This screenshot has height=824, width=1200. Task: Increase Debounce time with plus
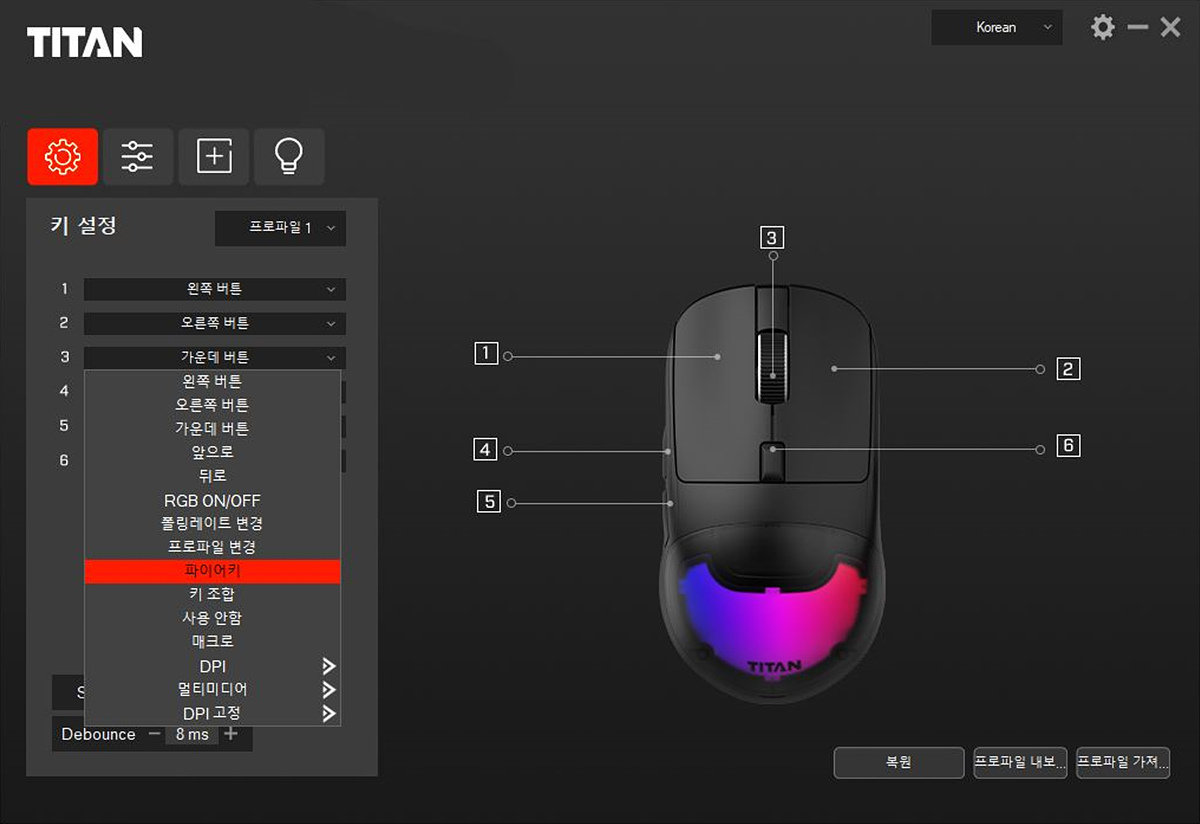pos(231,734)
